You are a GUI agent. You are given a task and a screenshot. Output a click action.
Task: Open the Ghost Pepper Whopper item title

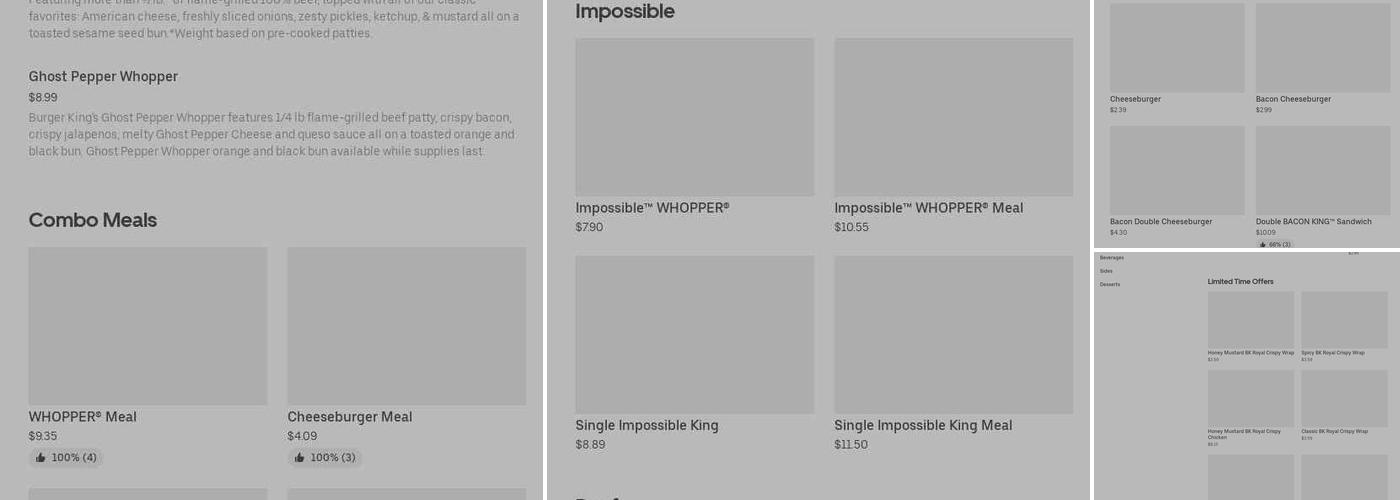[x=103, y=77]
